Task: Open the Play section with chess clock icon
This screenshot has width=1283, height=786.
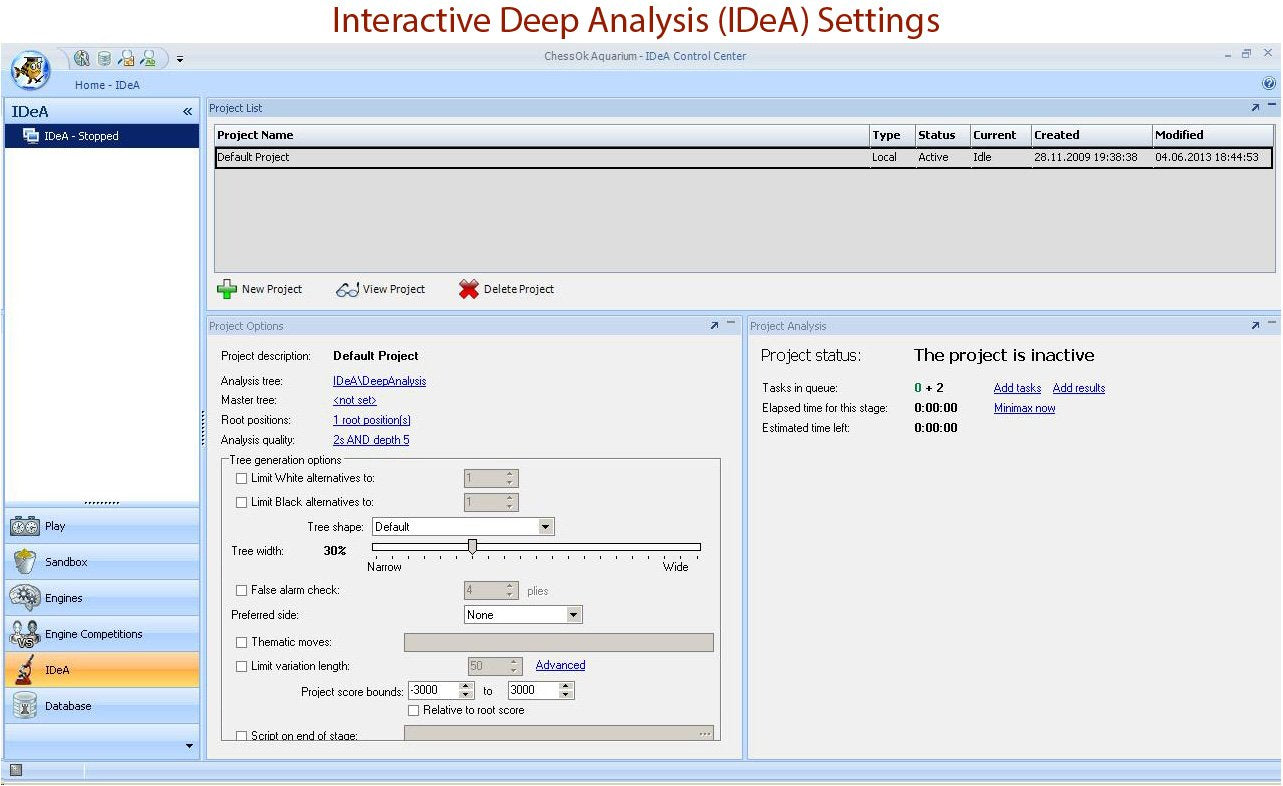Action: tap(25, 526)
